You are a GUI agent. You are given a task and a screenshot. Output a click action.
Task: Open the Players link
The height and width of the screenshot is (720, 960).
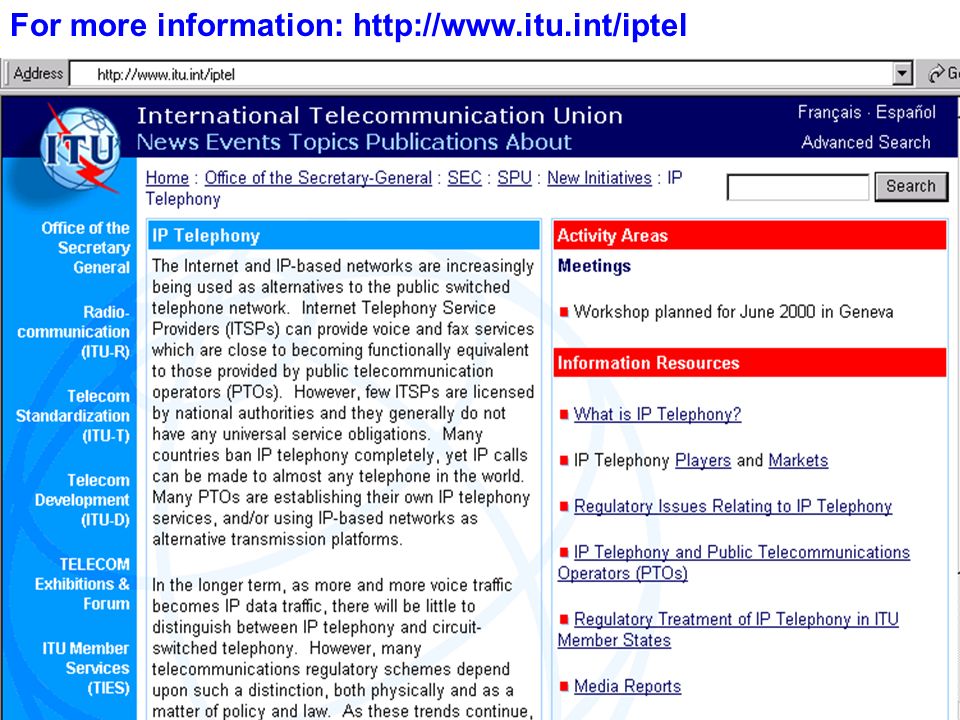coord(703,460)
